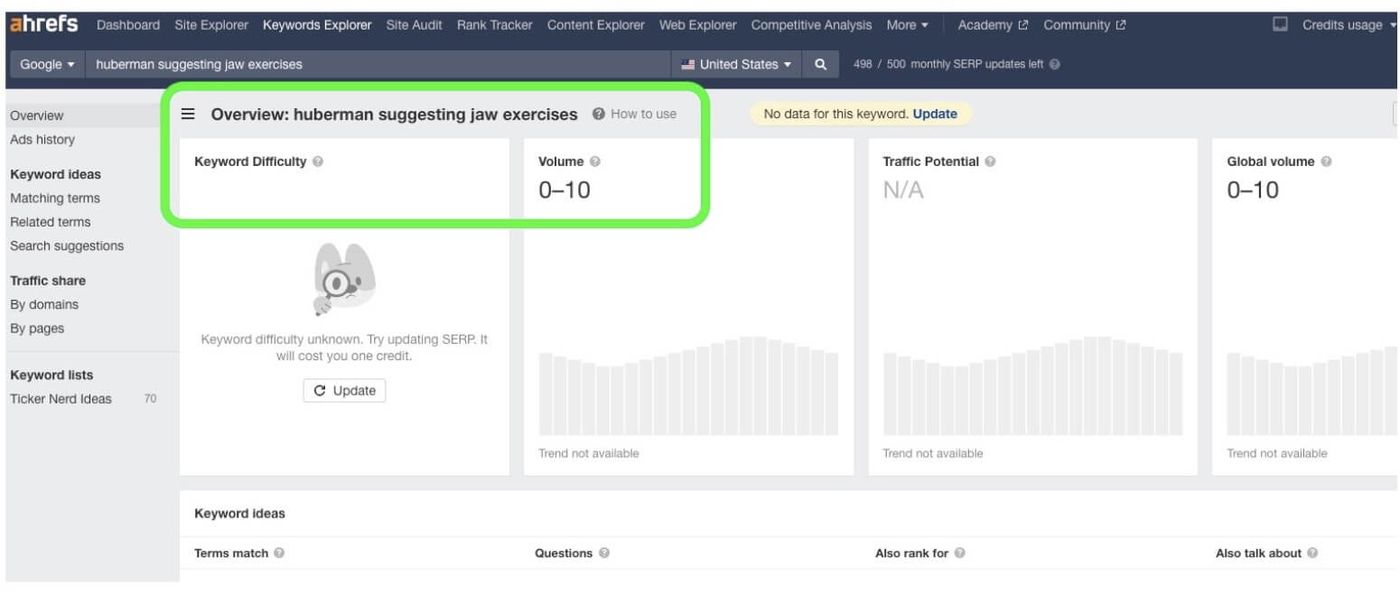This screenshot has width=1400, height=594.
Task: Click the Traffic Potential N/A value
Action: coord(903,190)
